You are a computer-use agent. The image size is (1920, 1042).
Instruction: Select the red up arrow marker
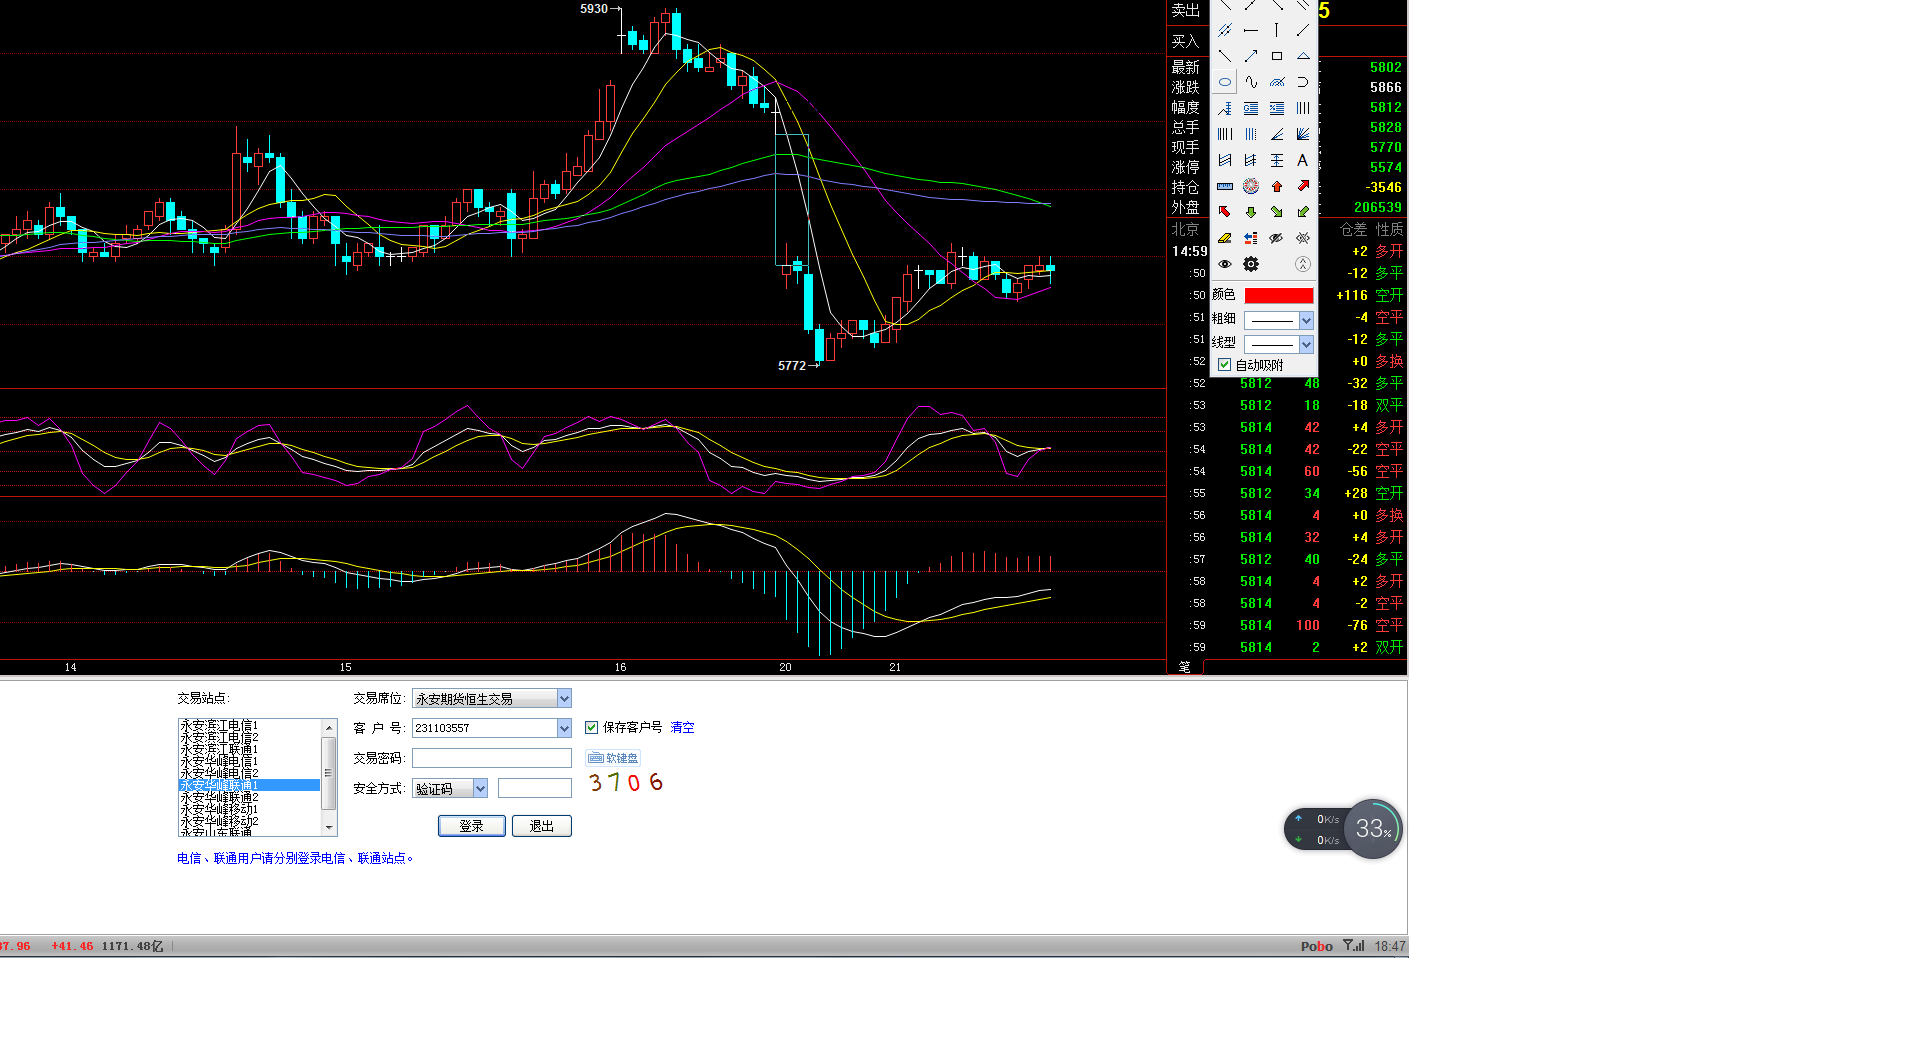tap(1276, 186)
